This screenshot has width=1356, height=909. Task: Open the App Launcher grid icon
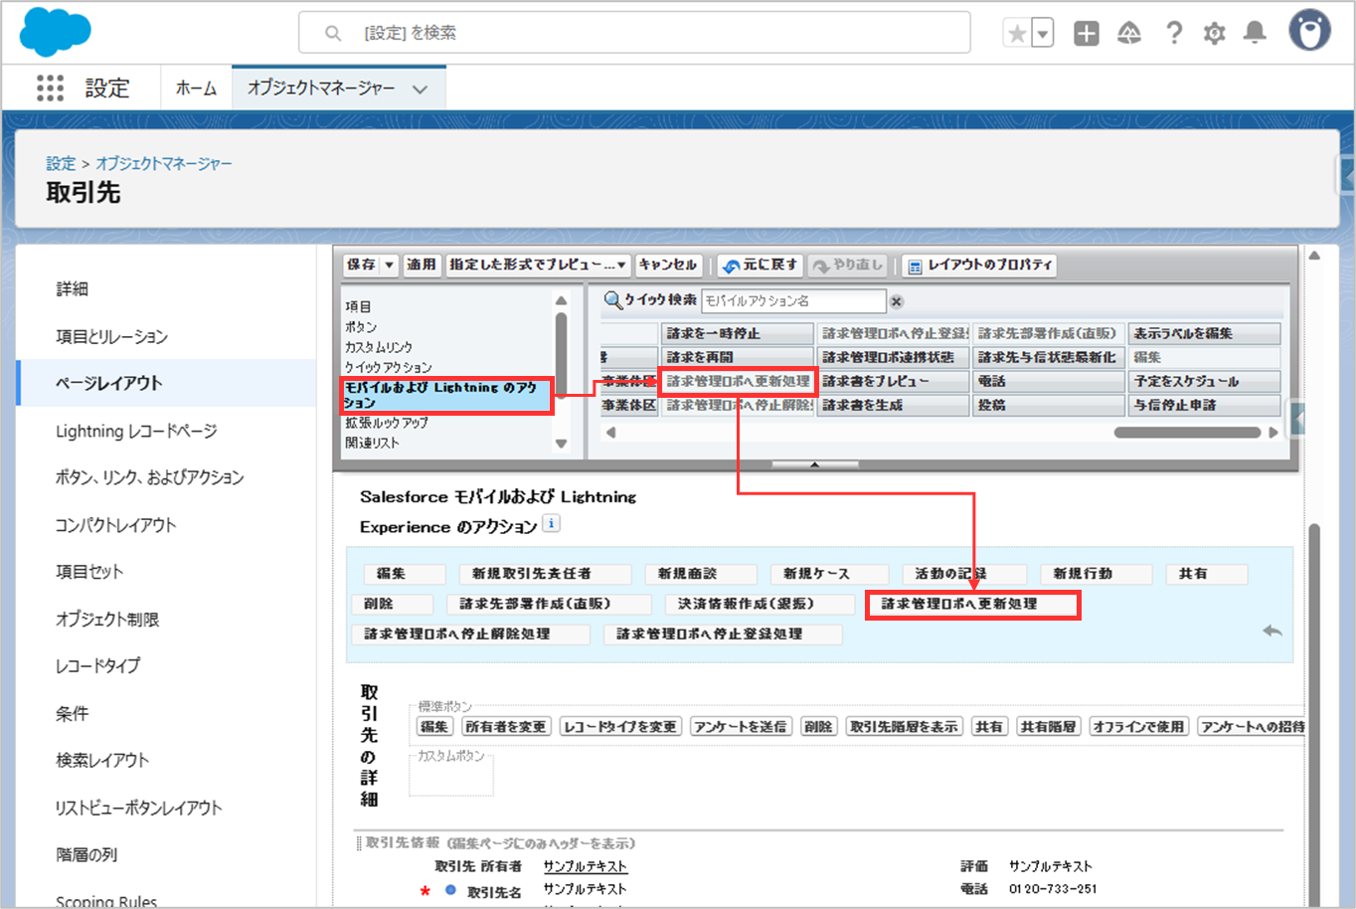(x=50, y=88)
